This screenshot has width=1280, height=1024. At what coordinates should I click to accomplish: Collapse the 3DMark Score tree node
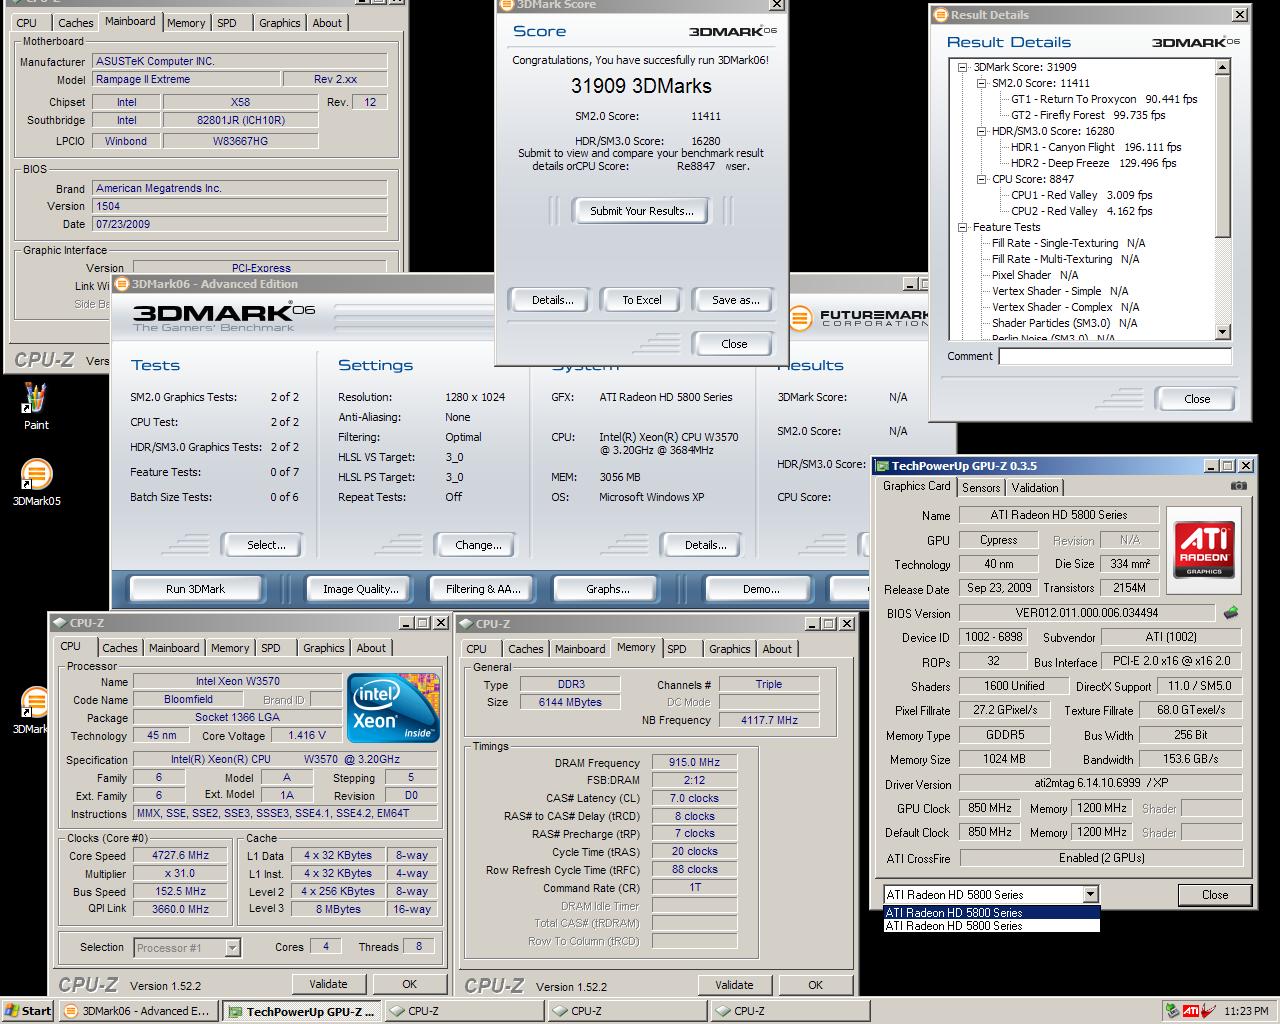[x=963, y=67]
